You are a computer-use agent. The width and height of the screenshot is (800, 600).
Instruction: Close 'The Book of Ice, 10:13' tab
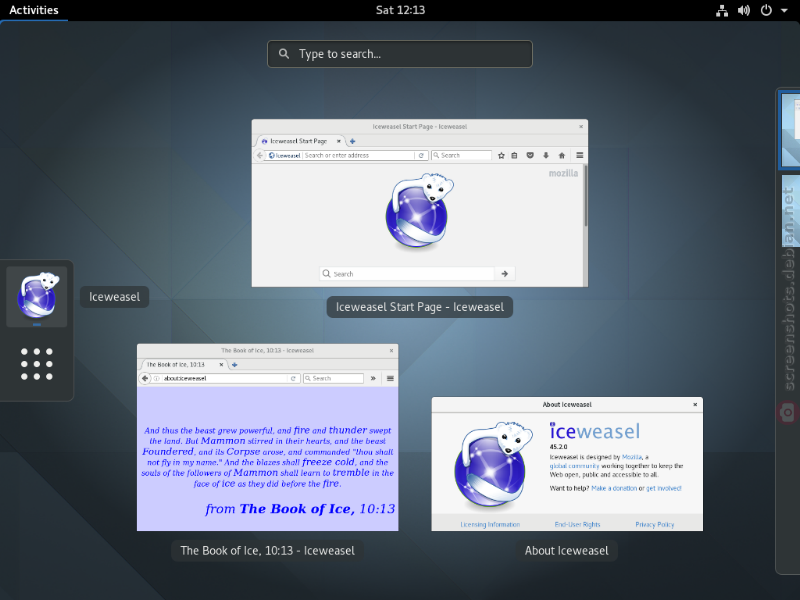221,364
